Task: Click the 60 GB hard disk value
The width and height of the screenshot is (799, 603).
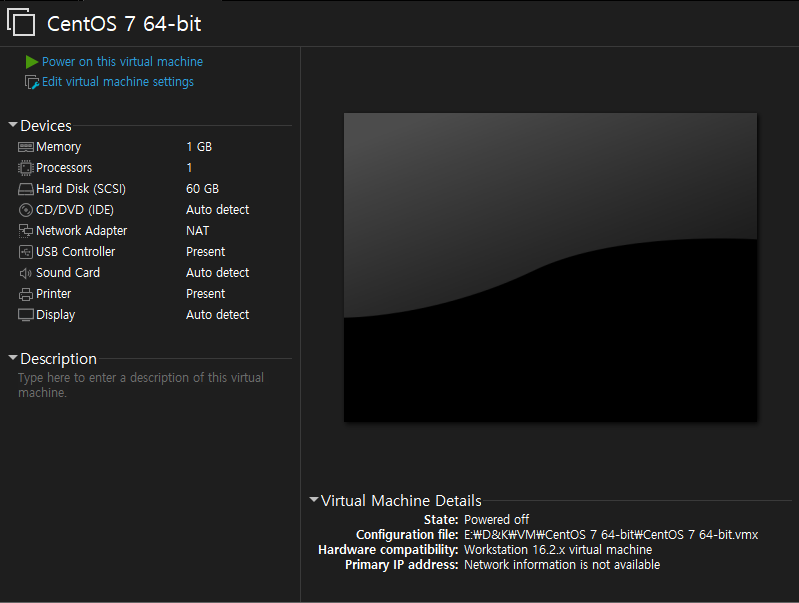Action: click(x=202, y=189)
